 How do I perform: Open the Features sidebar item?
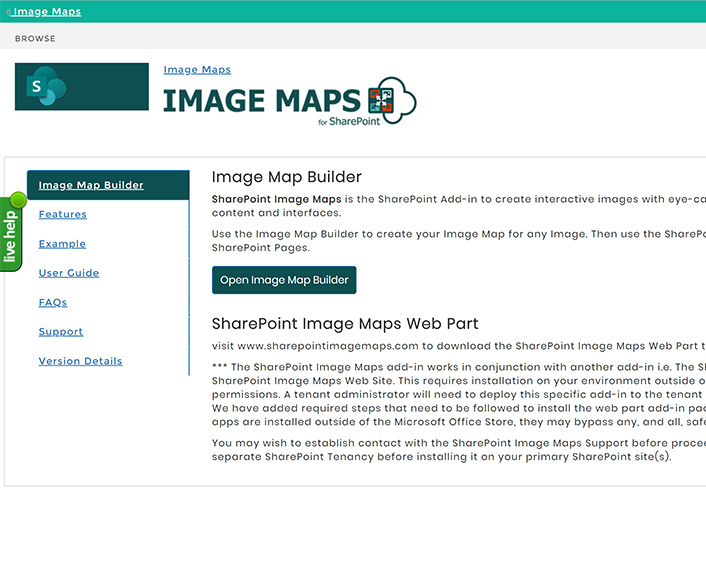pyautogui.click(x=63, y=214)
